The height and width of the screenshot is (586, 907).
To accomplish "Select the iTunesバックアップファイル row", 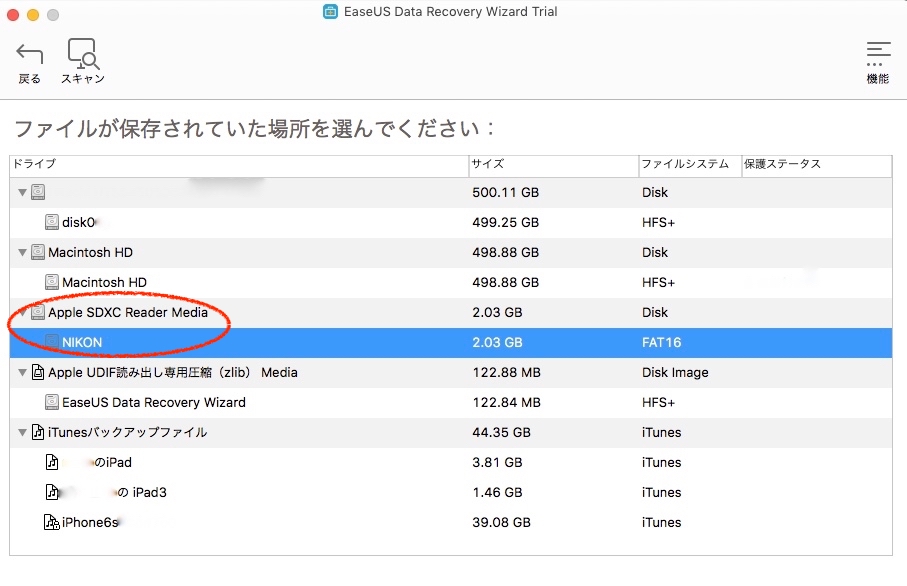I will 451,432.
